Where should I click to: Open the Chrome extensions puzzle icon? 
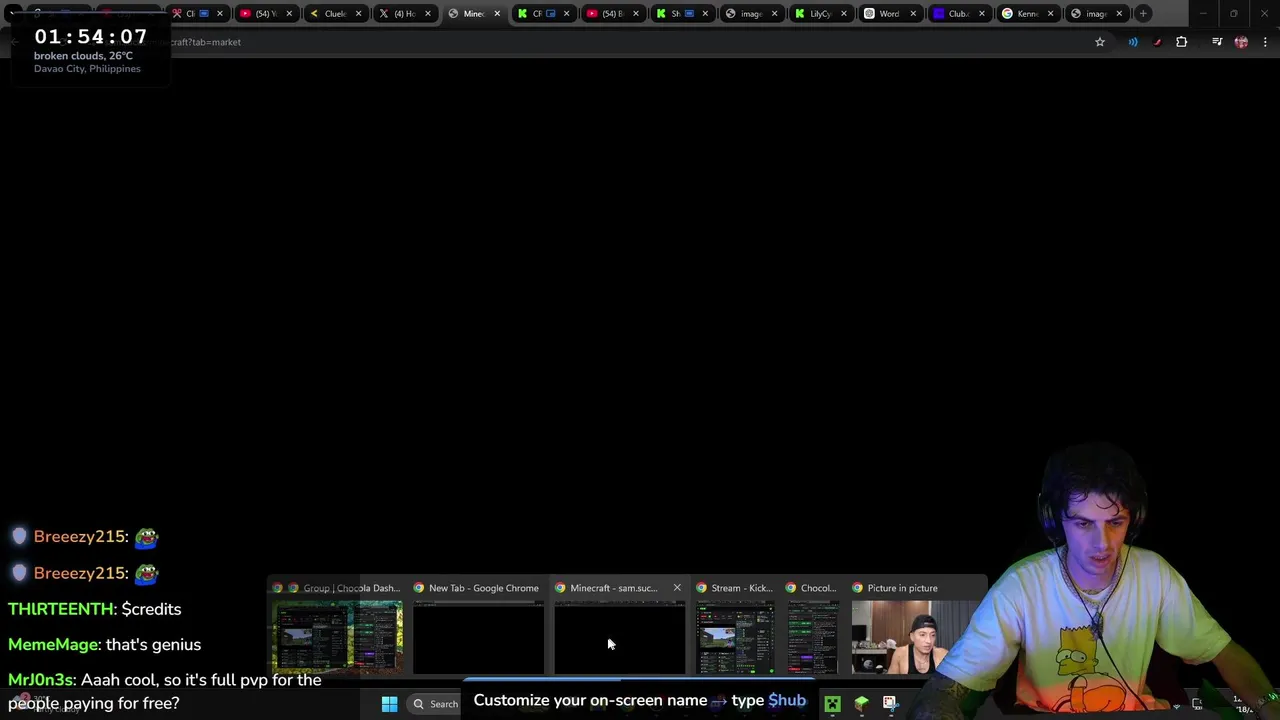click(1182, 42)
